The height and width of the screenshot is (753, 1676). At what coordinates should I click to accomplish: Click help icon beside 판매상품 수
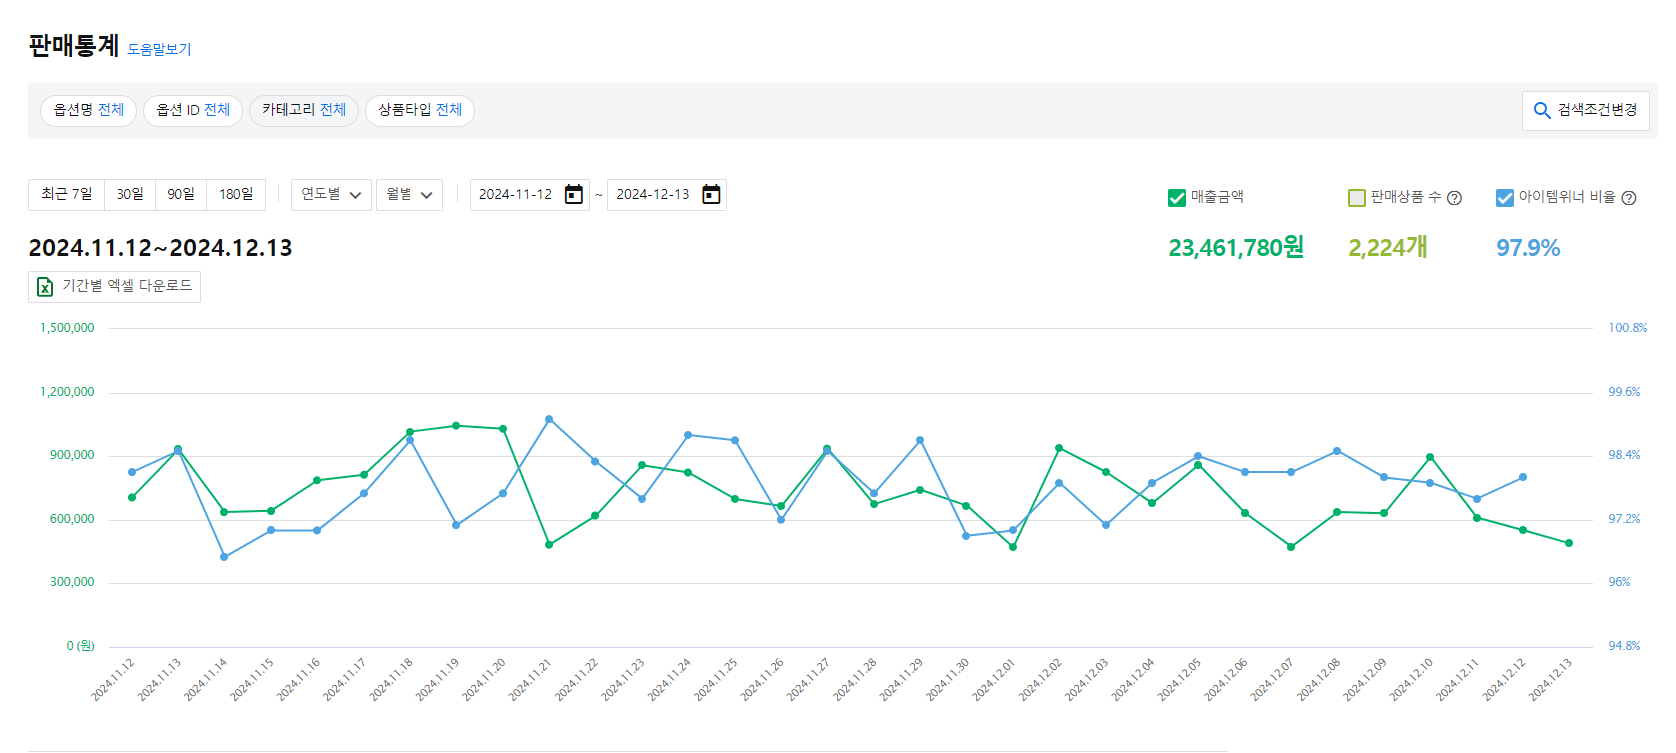coord(1455,198)
